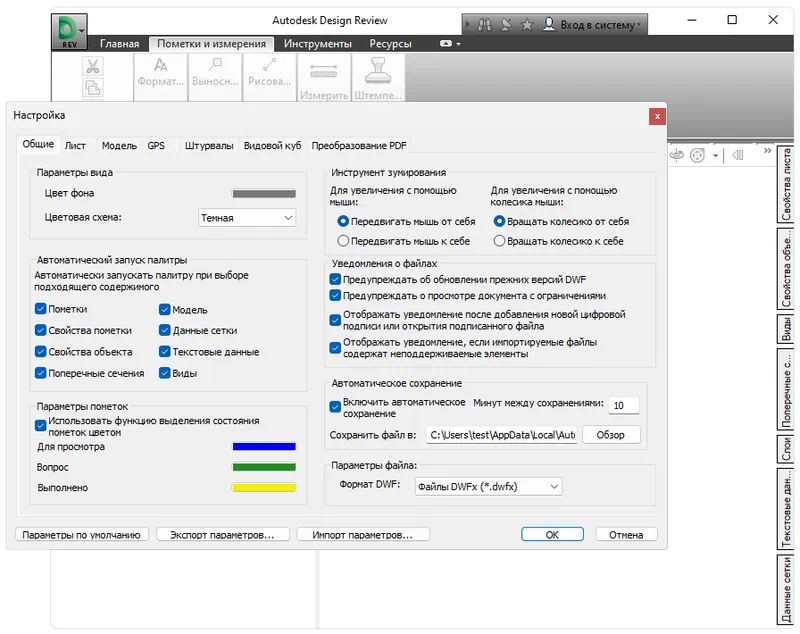
Task: Click the satellite communication center icon
Action: 506,24
